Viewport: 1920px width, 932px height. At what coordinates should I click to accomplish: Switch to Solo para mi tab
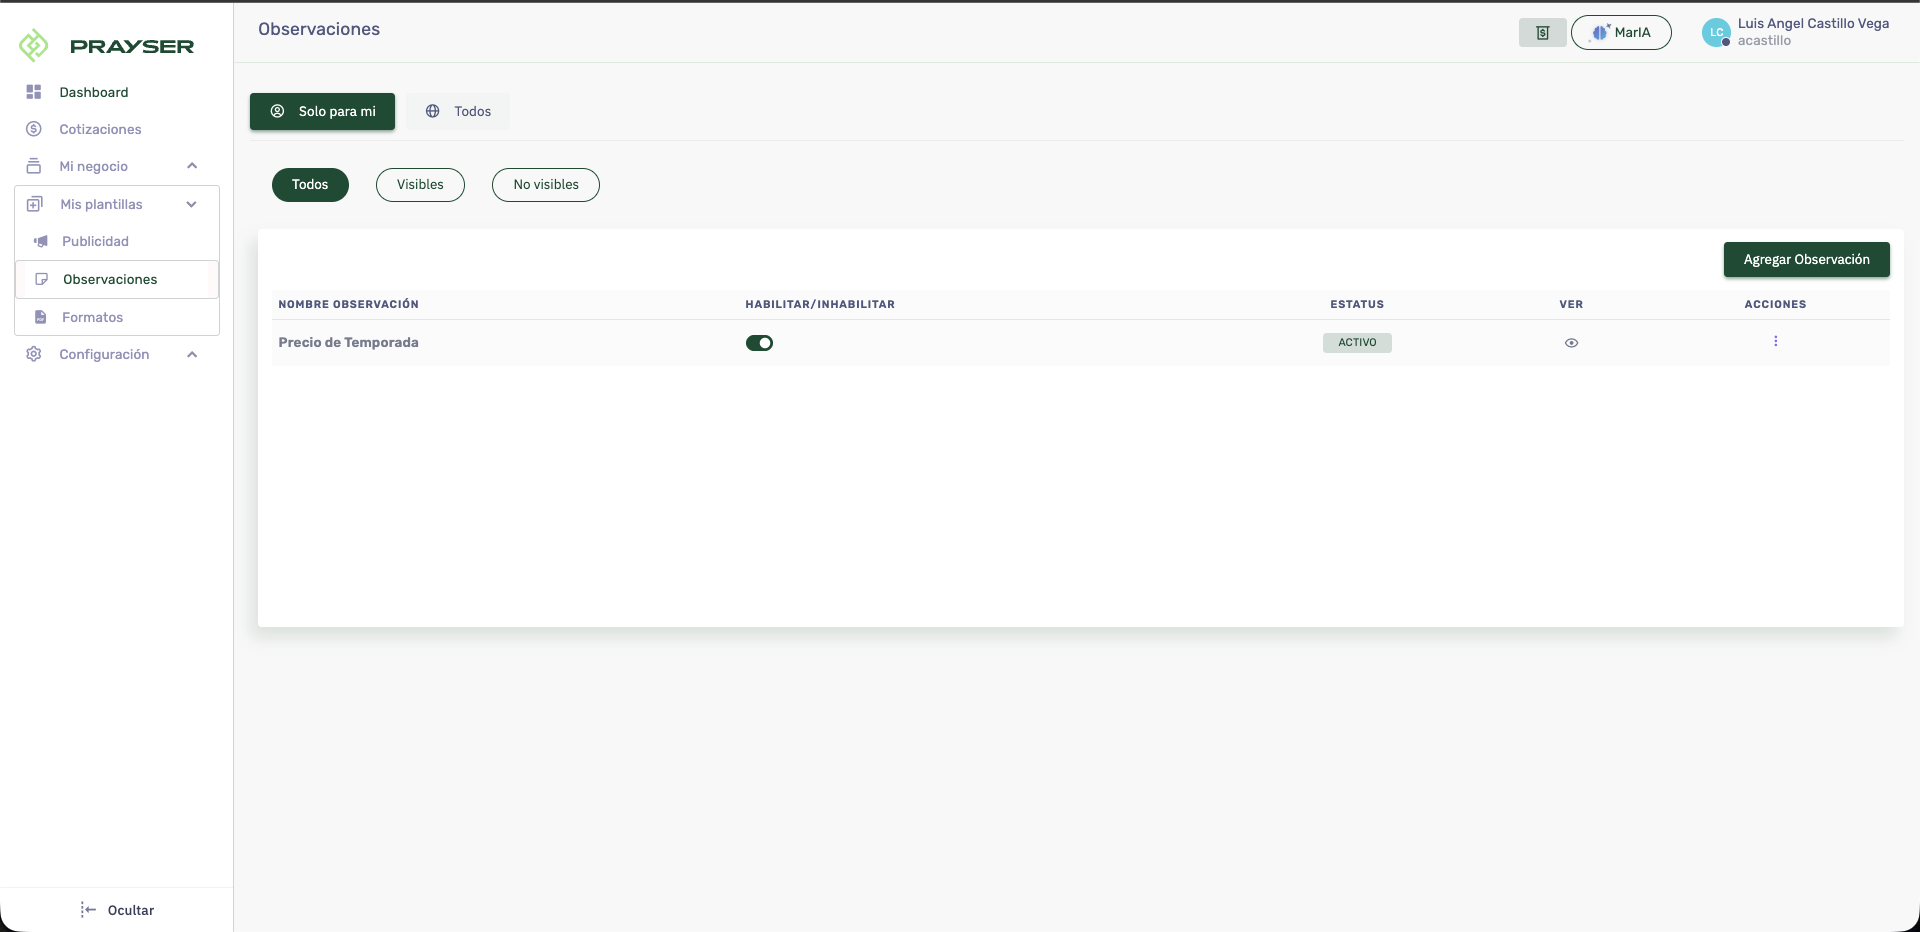tap(322, 111)
